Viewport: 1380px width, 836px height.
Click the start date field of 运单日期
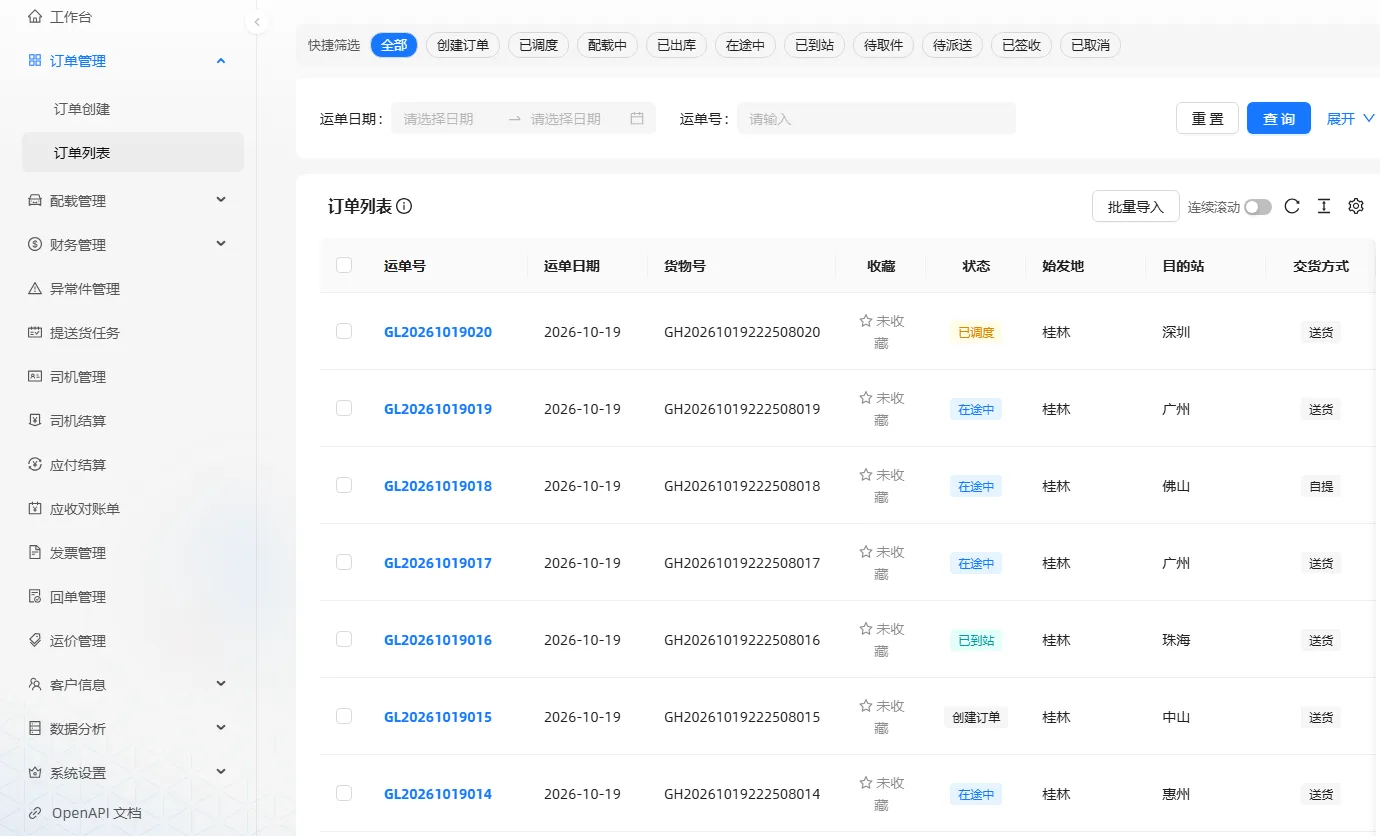coord(449,118)
